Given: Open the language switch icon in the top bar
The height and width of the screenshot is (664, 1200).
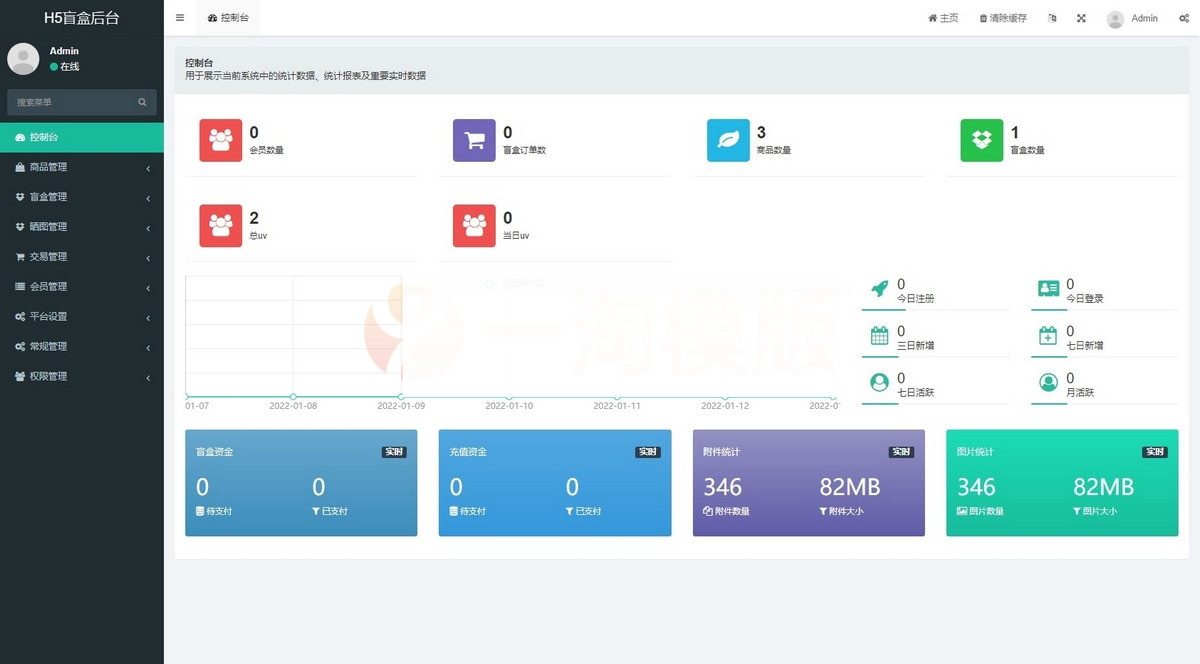Looking at the screenshot, I should (1052, 18).
